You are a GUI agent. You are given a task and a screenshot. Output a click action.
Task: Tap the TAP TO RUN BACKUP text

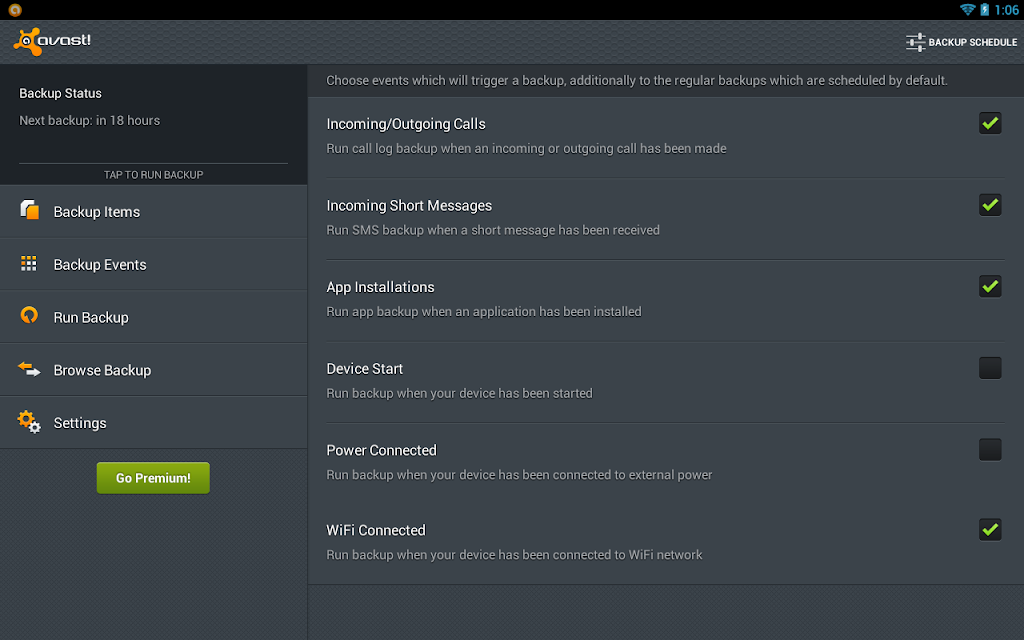(x=153, y=175)
